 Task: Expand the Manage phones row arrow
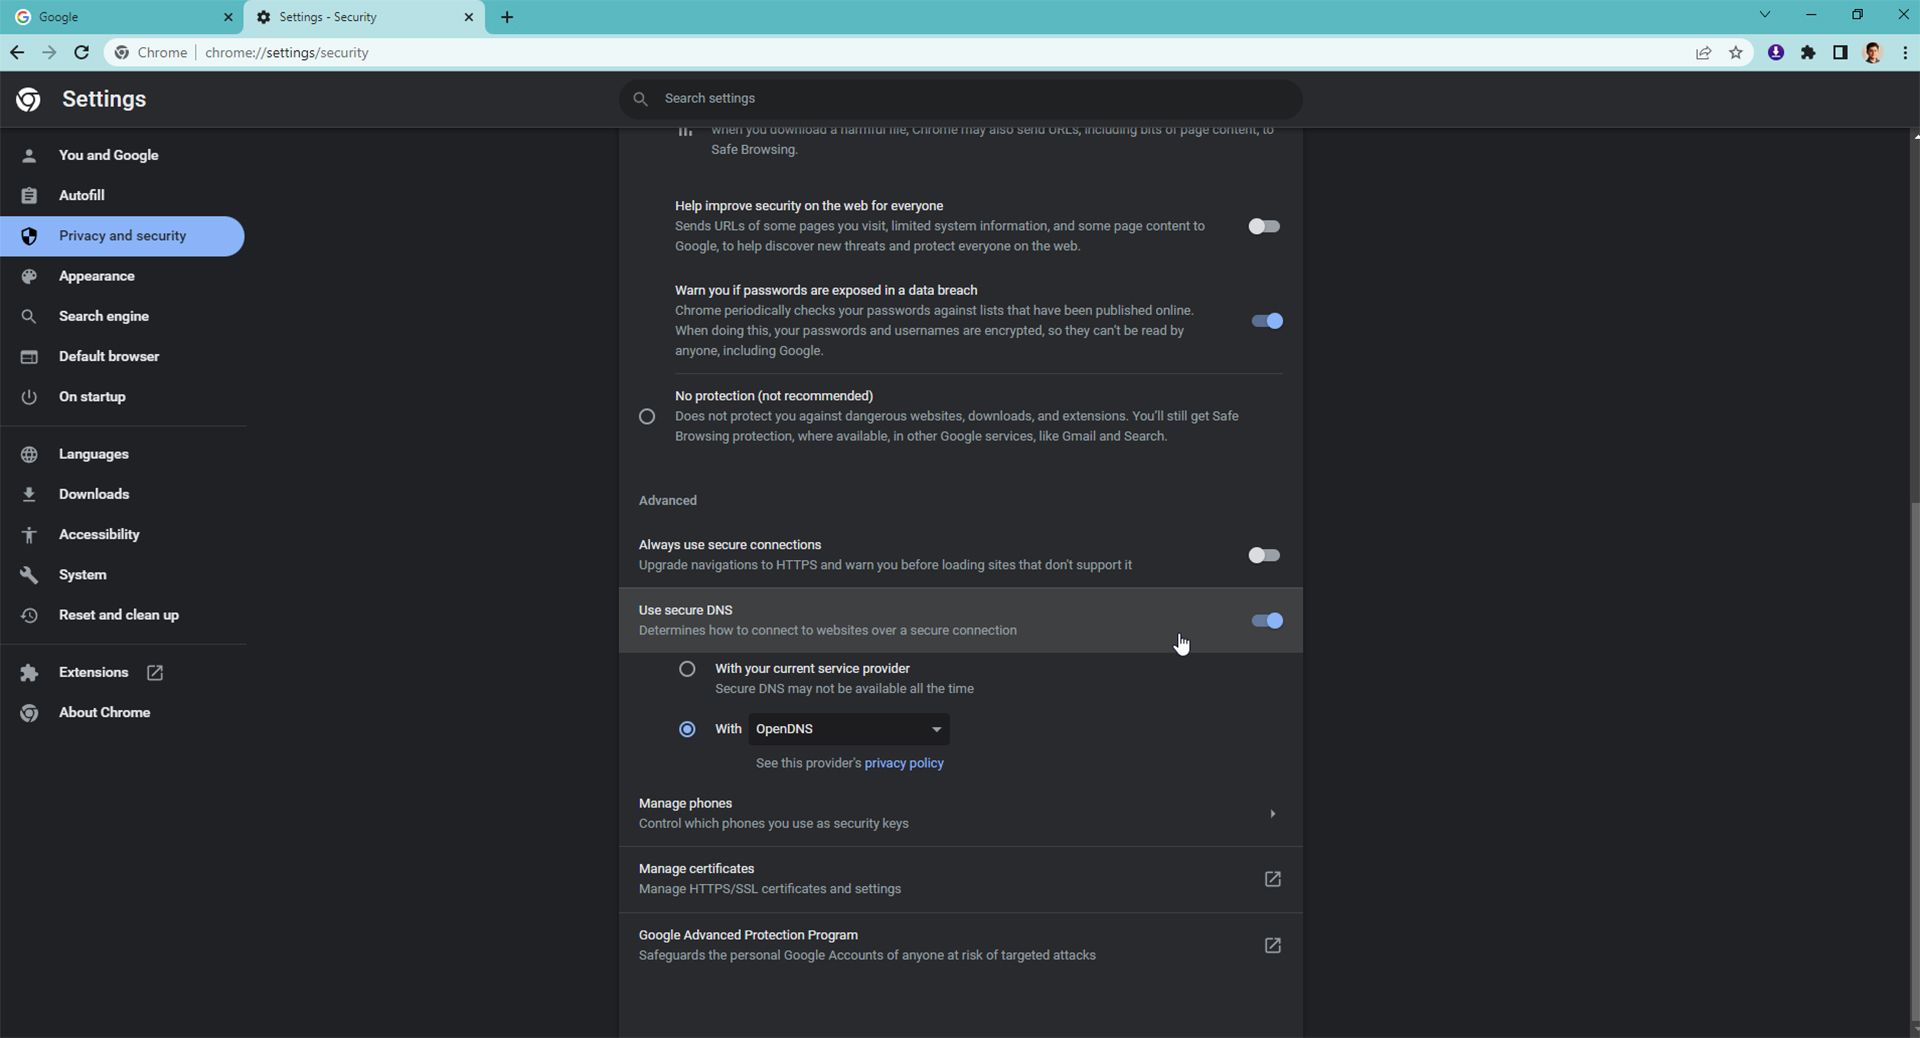(x=1272, y=814)
